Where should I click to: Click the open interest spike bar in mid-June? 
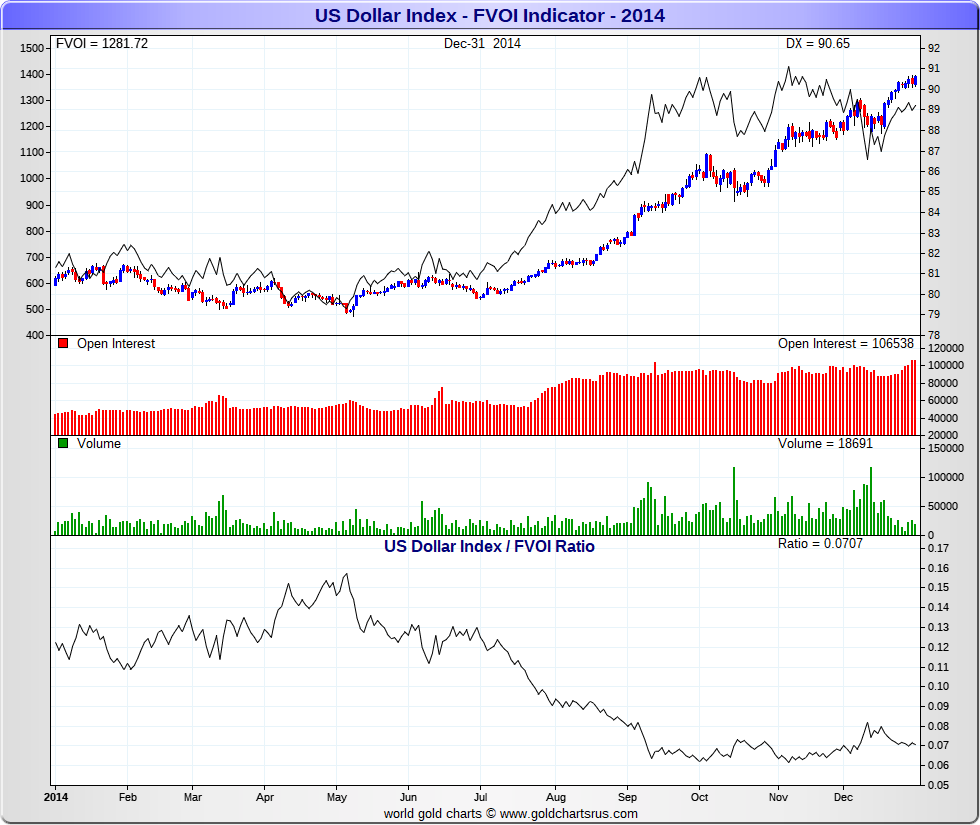pos(442,411)
